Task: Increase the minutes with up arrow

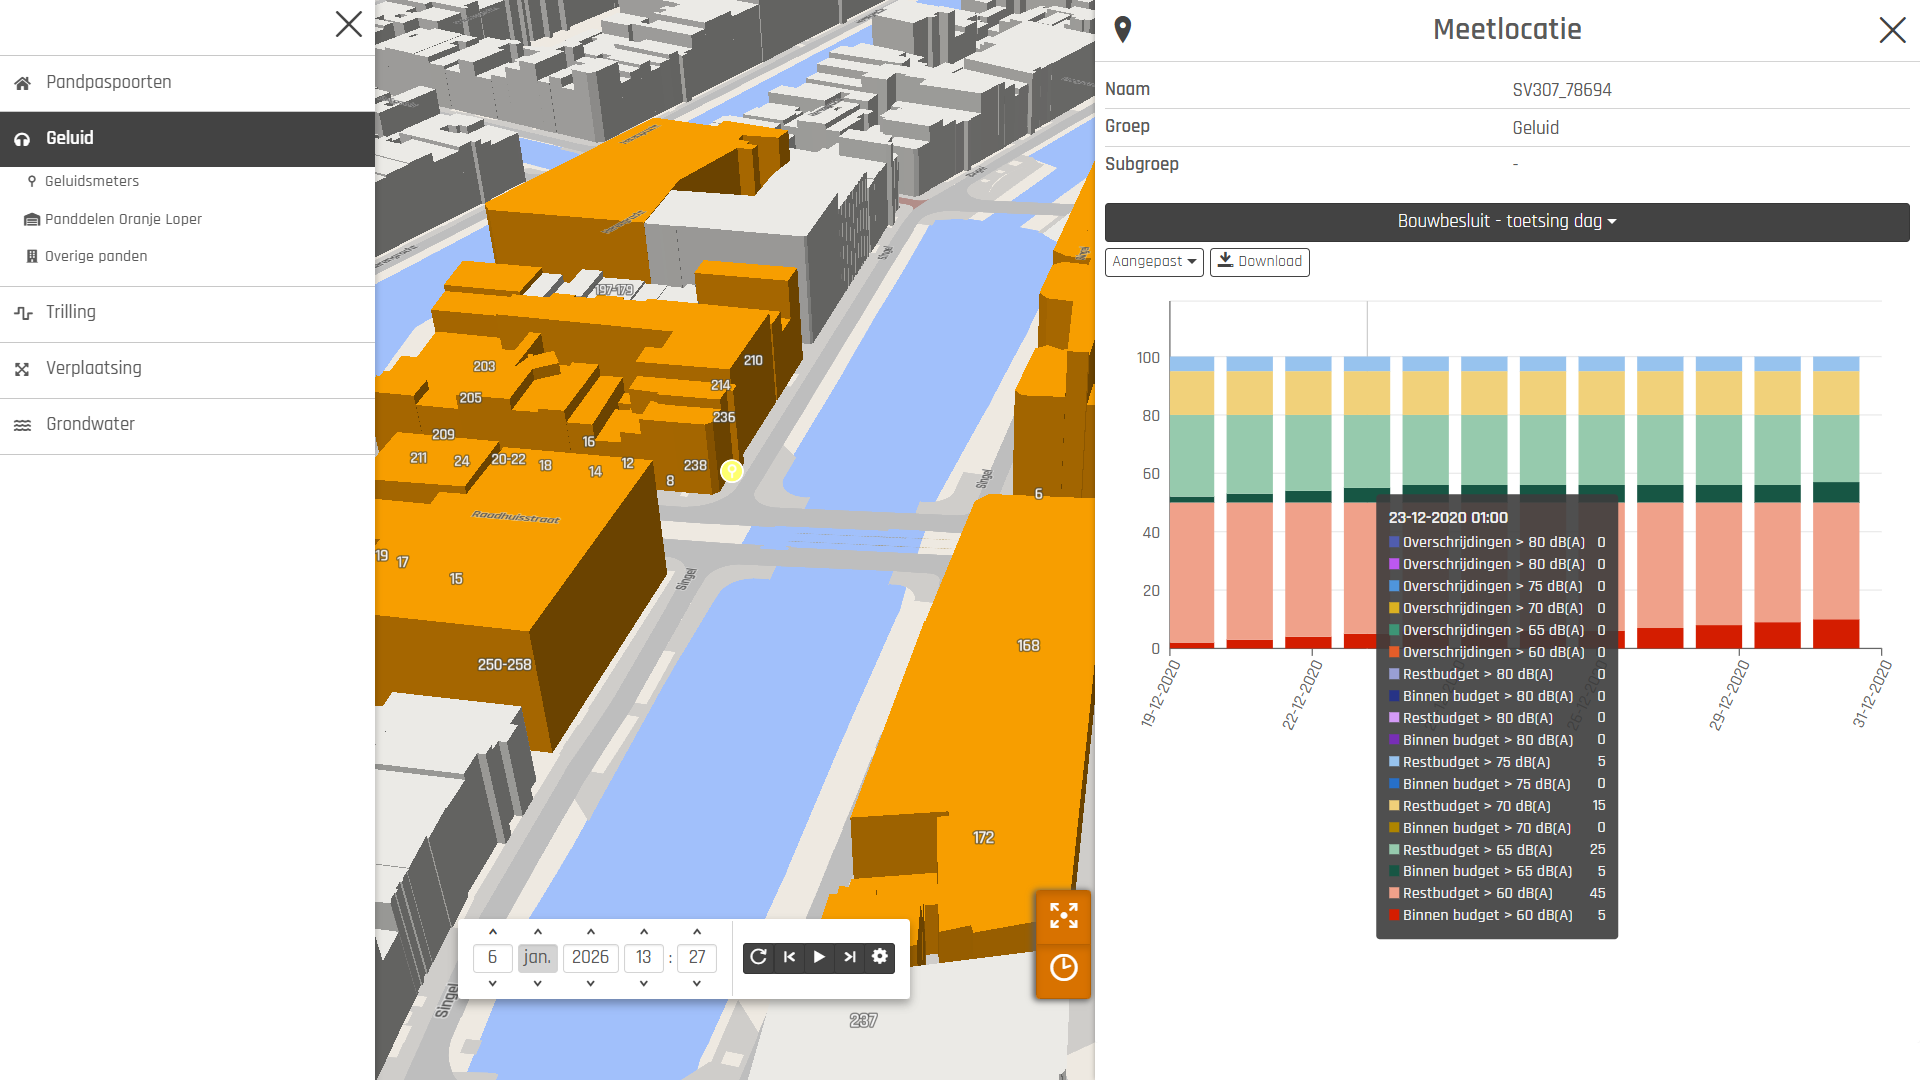Action: click(x=697, y=932)
